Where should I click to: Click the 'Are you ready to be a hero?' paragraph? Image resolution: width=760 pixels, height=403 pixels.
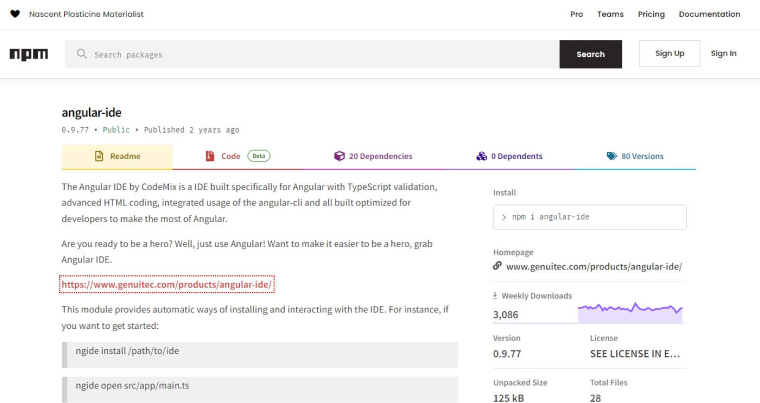click(247, 252)
